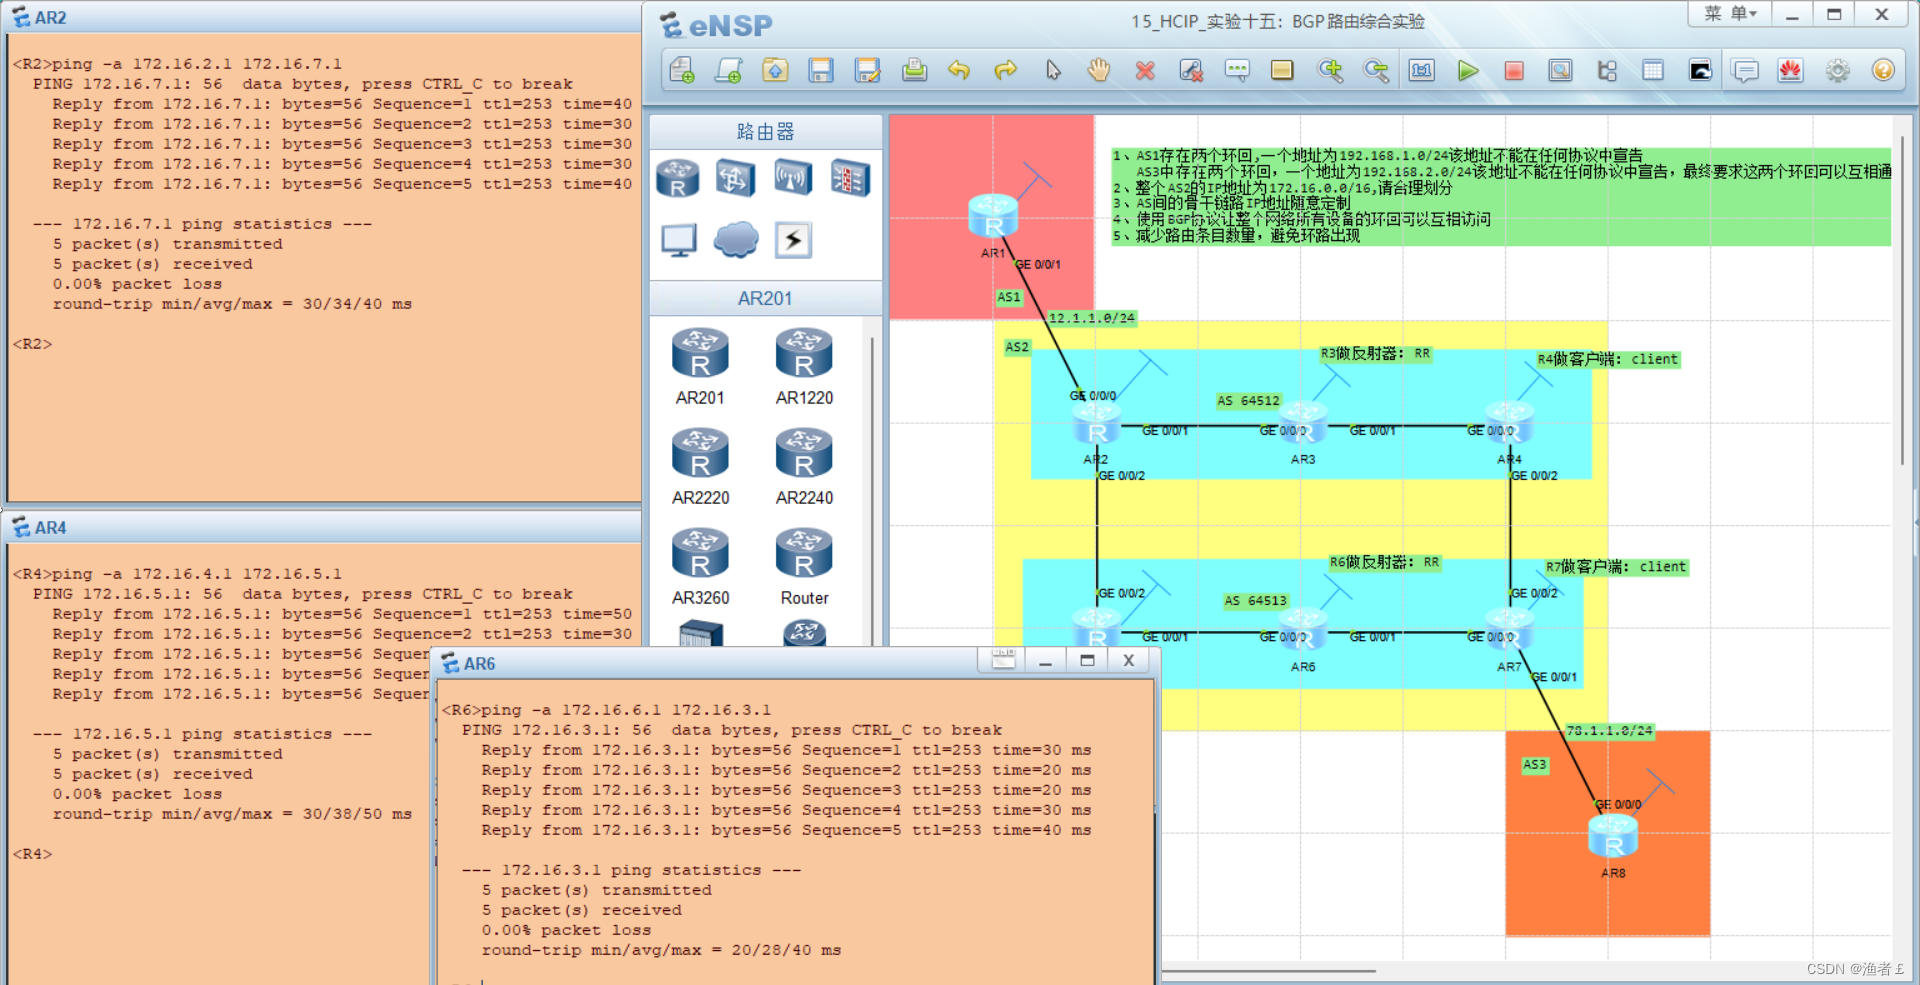The height and width of the screenshot is (985, 1920).
Task: Open the Huawei official site icon
Action: click(x=1790, y=70)
